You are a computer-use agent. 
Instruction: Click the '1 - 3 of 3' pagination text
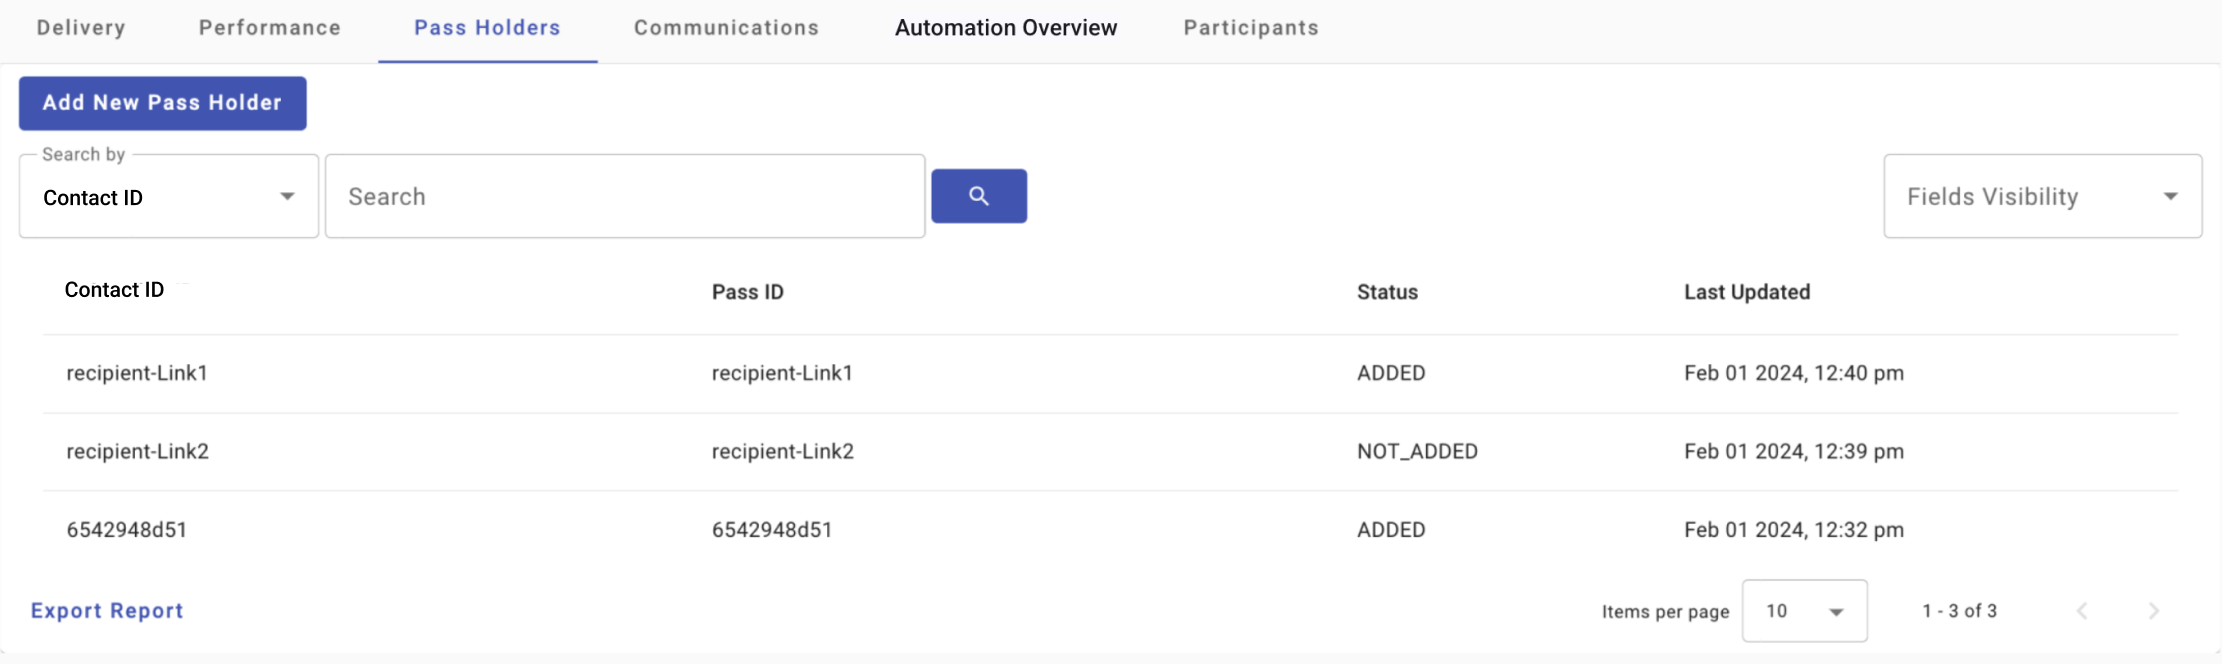click(1959, 611)
